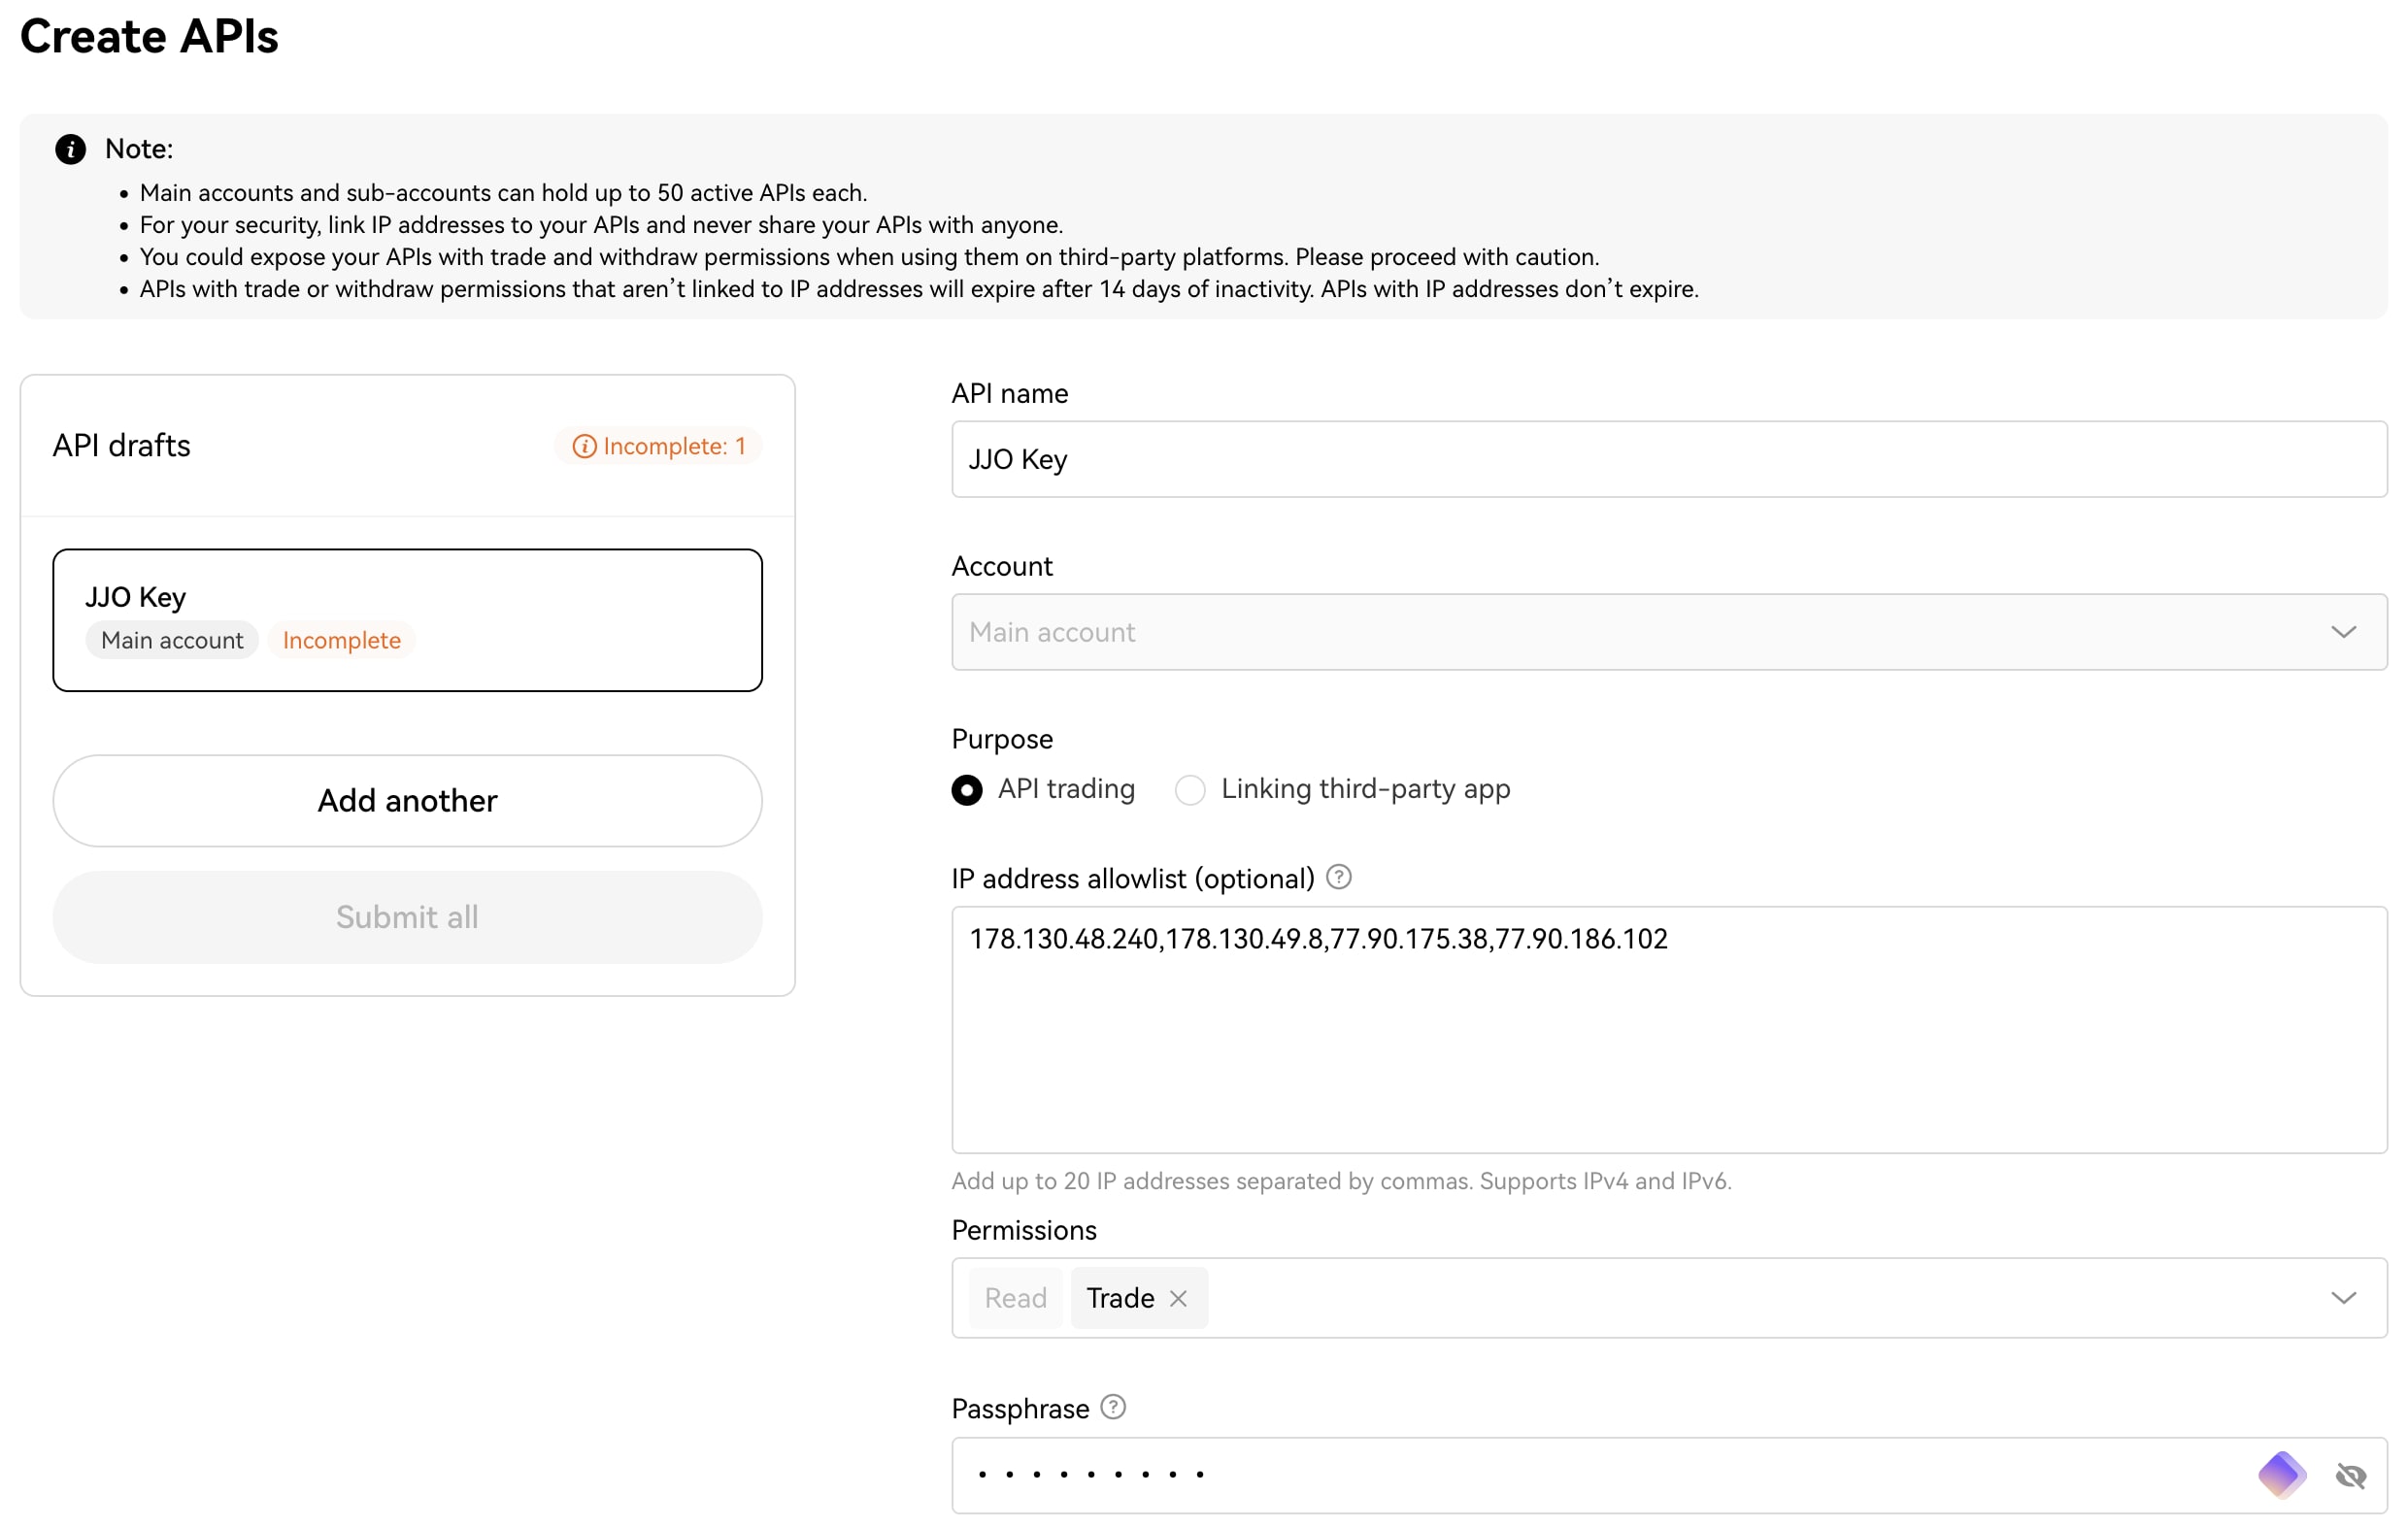Click the Note info icon

pos(70,149)
